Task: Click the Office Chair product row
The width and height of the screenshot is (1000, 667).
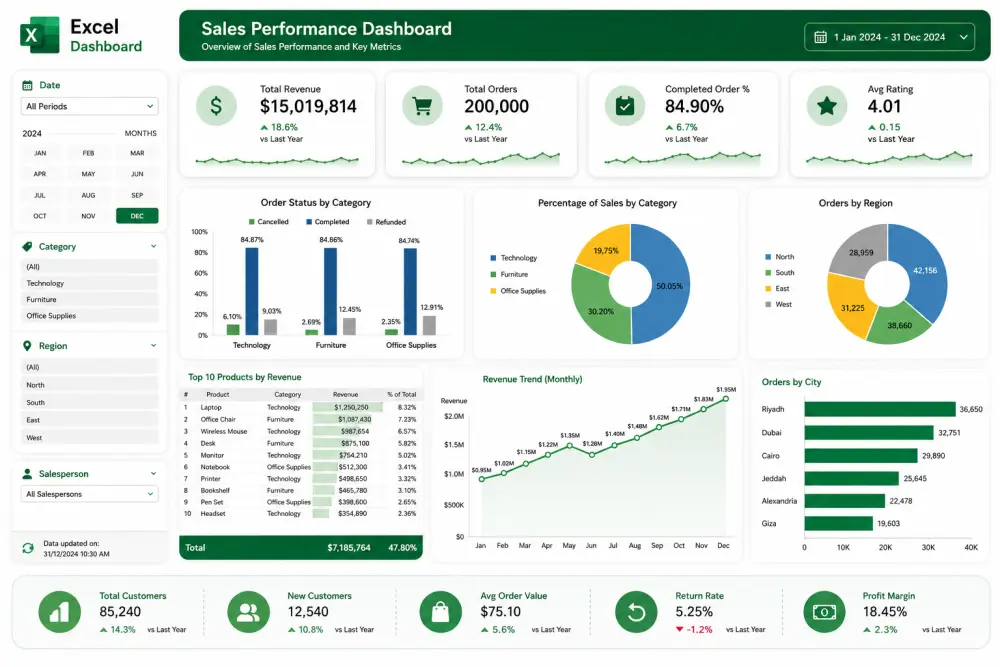Action: [301, 420]
